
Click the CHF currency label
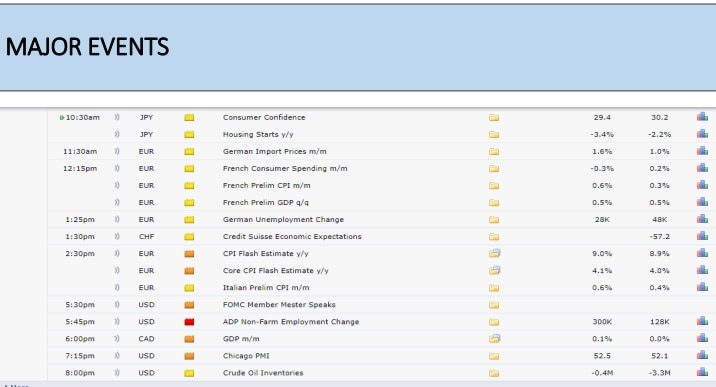[146, 236]
